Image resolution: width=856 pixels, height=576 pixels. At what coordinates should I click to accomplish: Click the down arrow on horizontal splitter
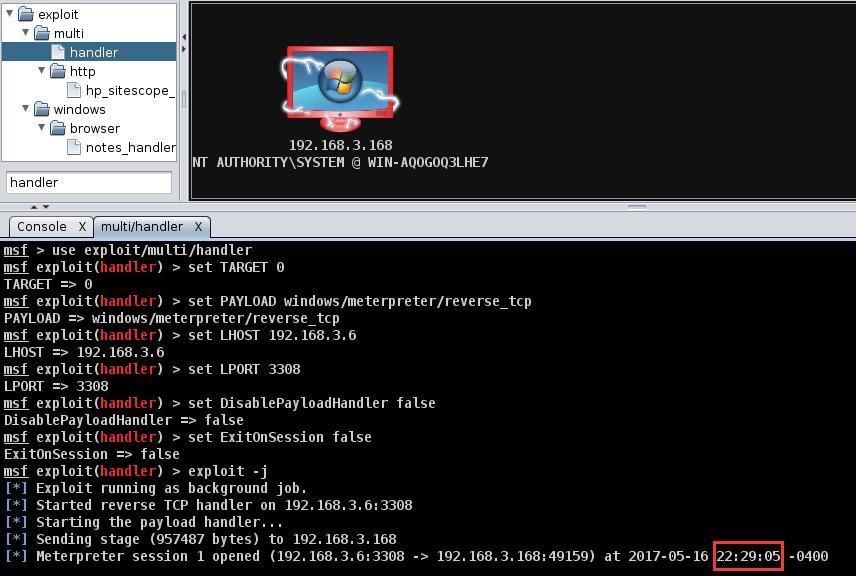pos(46,207)
